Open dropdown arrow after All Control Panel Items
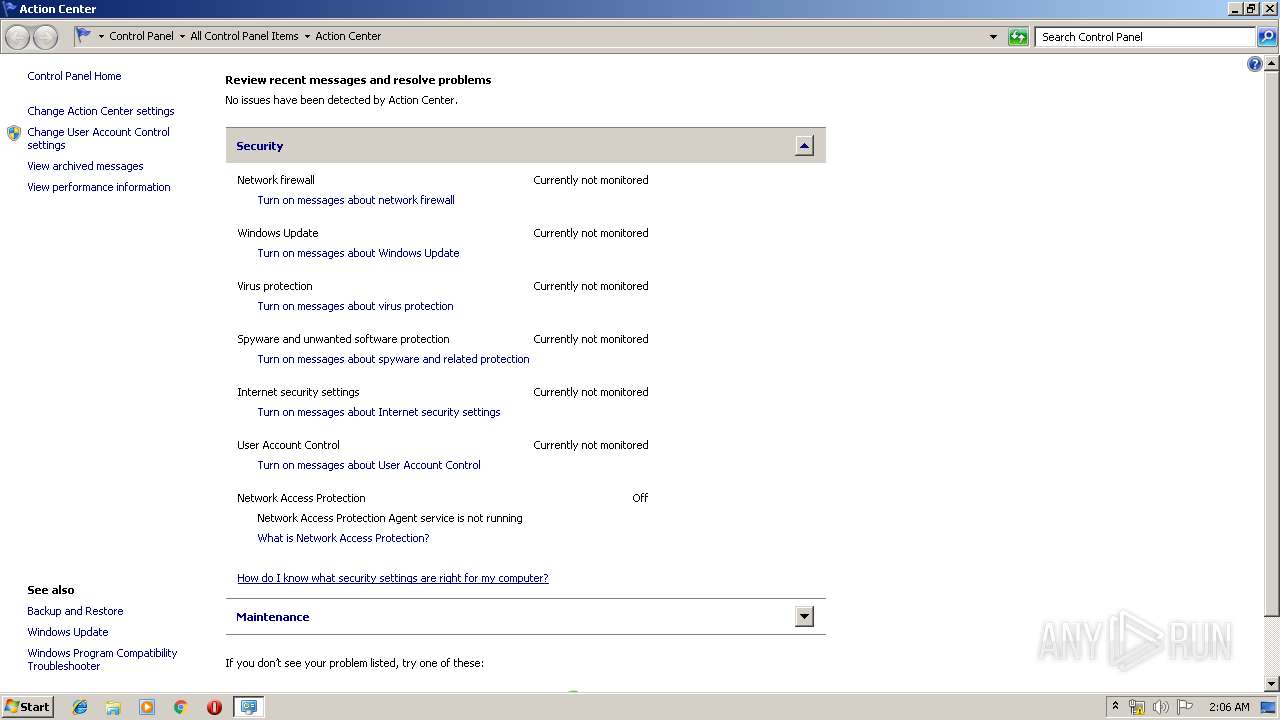The height and width of the screenshot is (720, 1280). pyautogui.click(x=307, y=36)
